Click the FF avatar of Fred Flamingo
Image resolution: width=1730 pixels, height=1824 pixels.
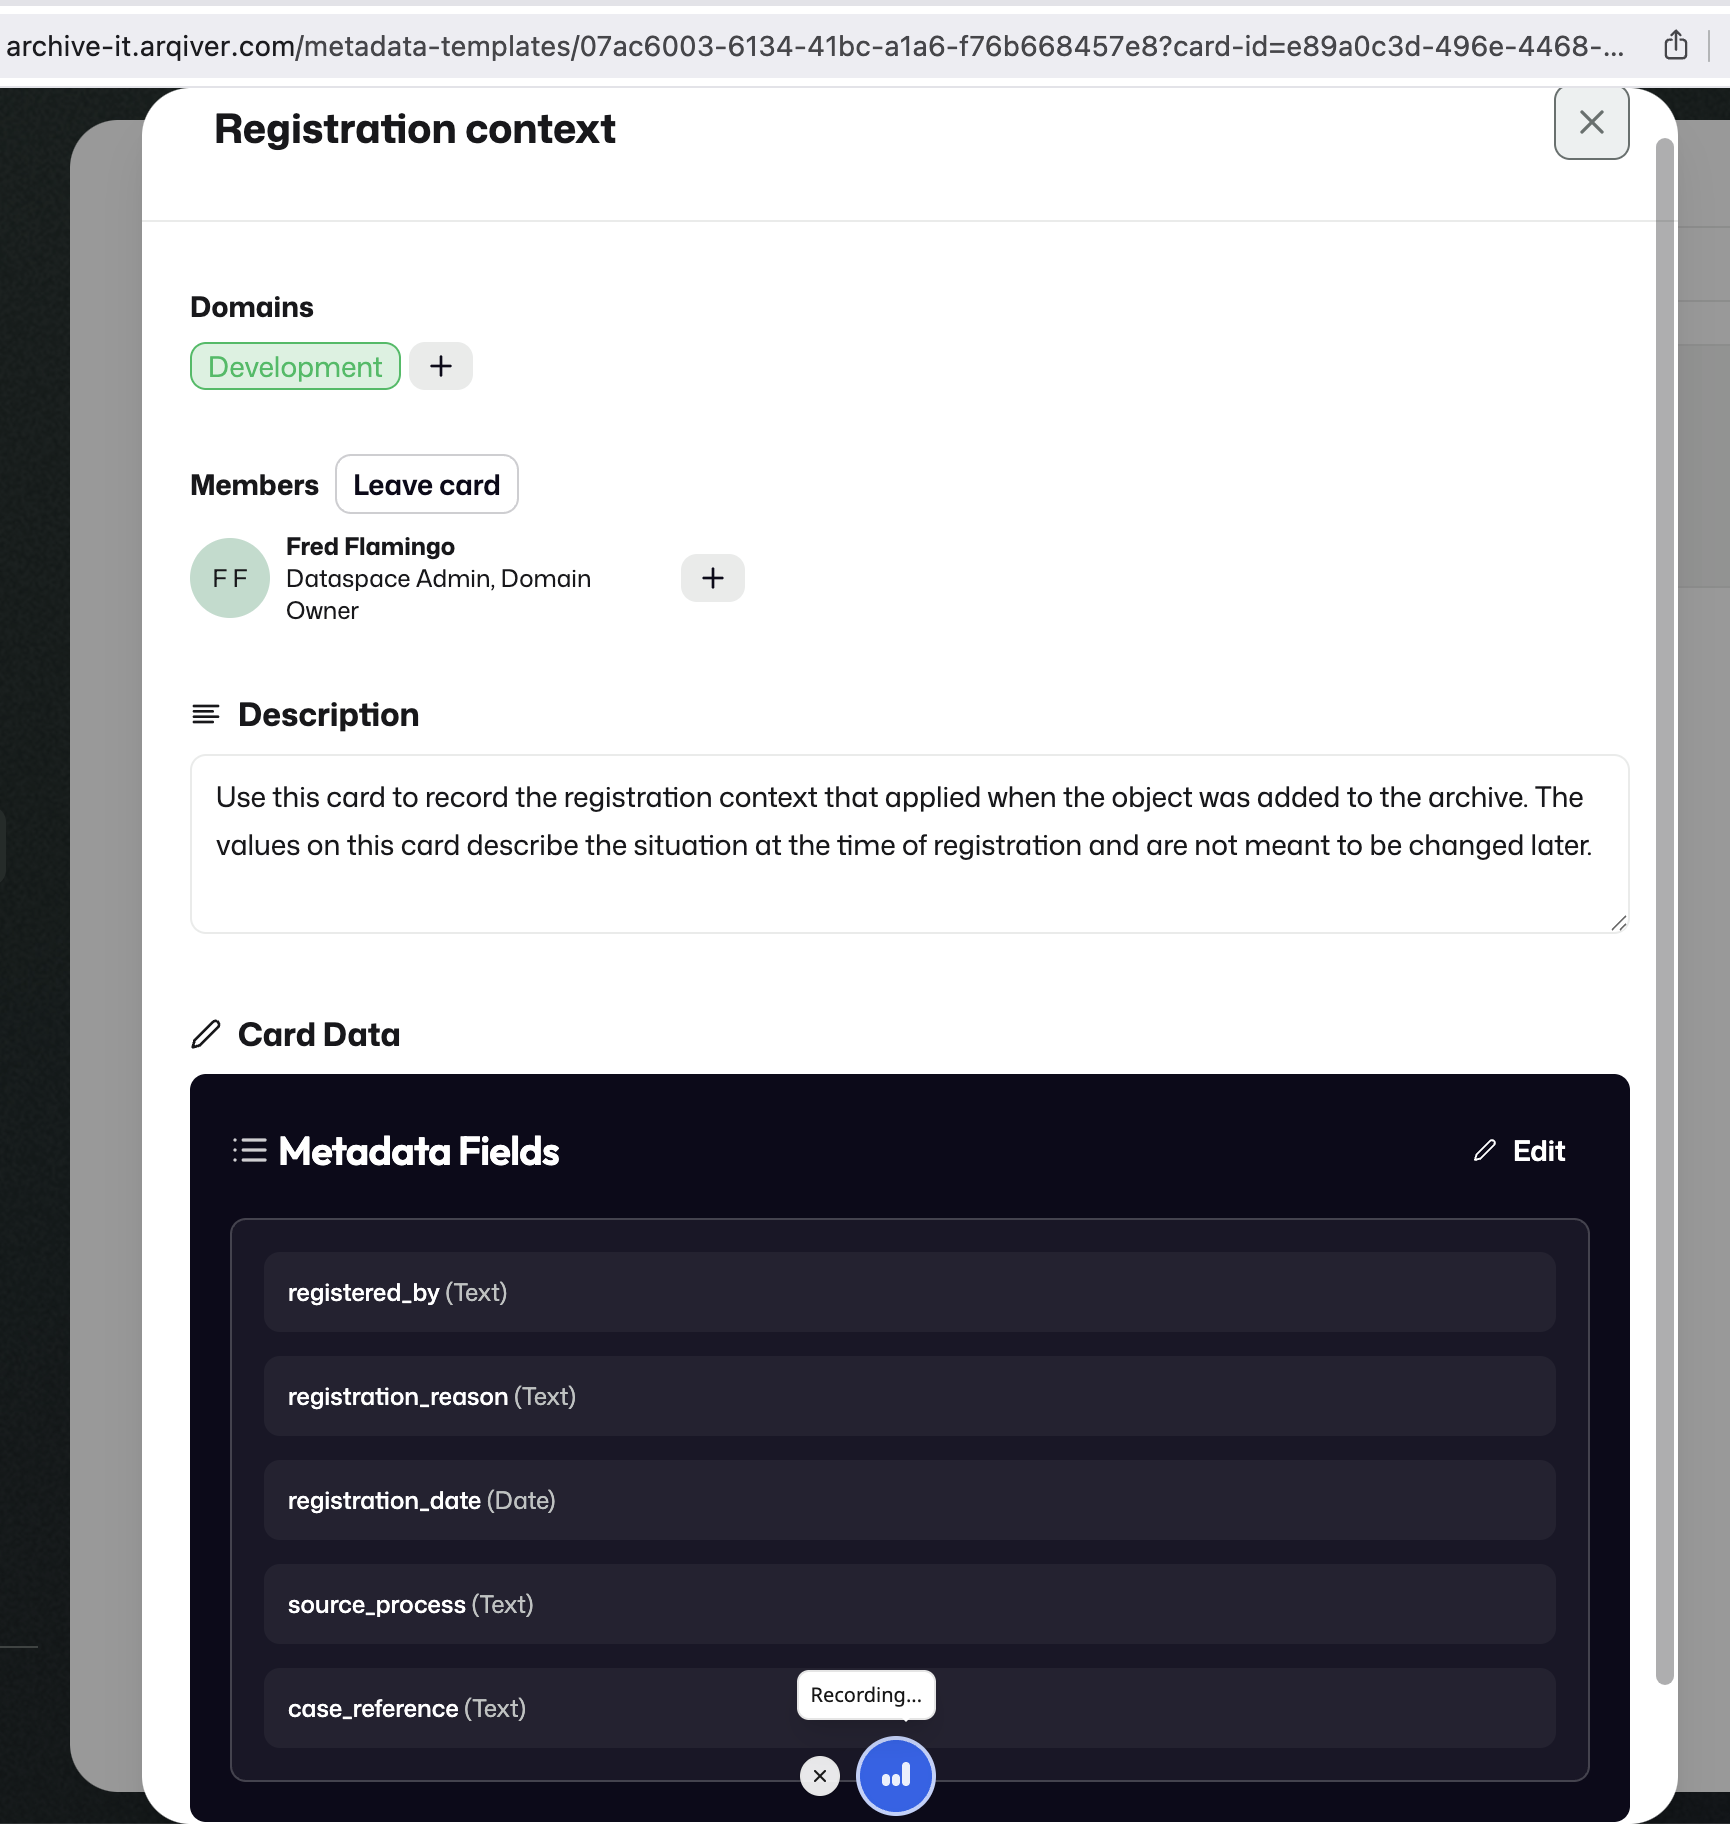click(230, 578)
